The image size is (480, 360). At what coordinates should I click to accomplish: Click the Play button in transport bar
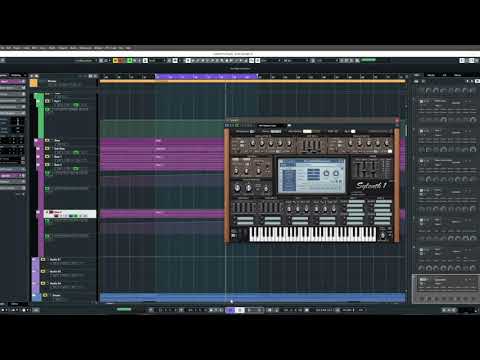pyautogui.click(x=249, y=310)
